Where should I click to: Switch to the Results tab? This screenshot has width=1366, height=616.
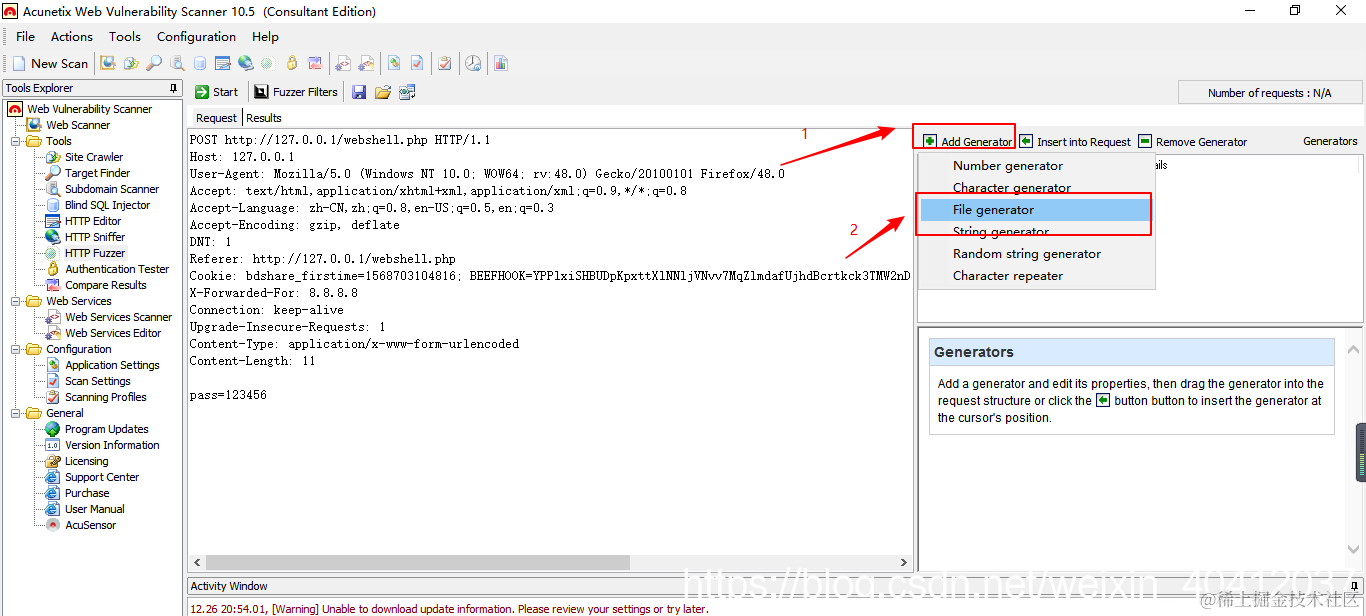264,118
